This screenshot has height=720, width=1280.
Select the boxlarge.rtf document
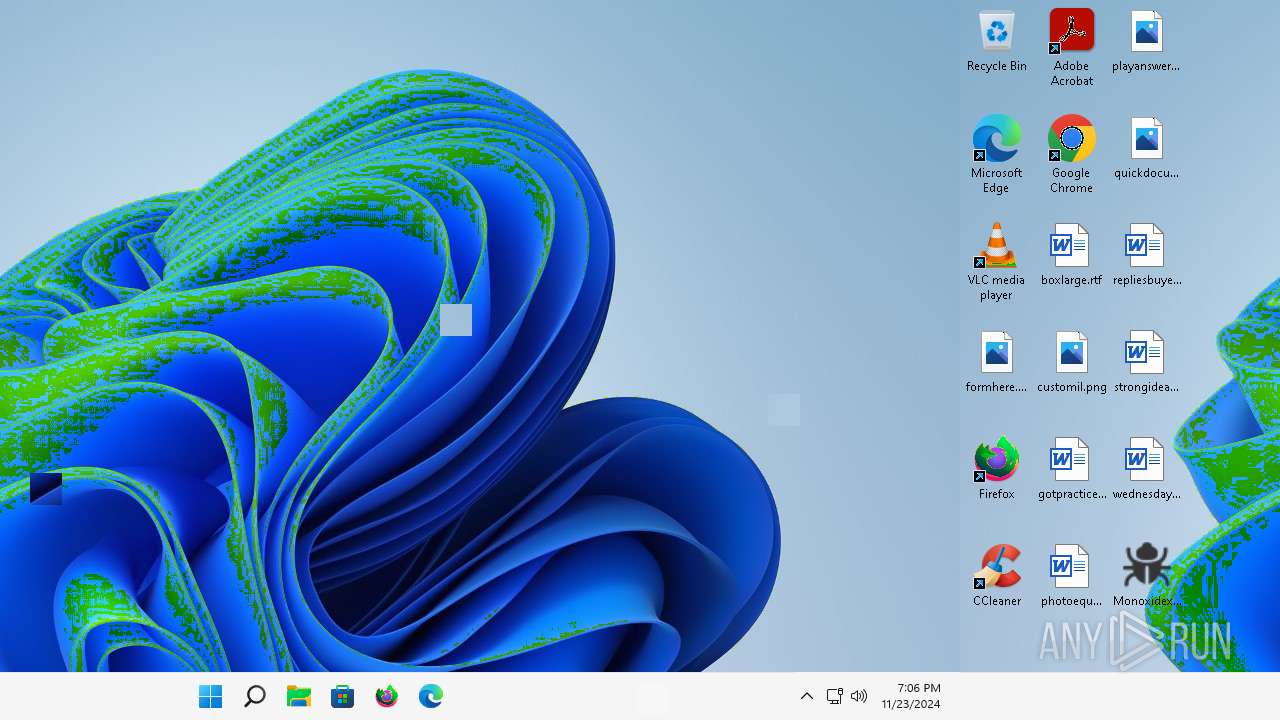(x=1071, y=255)
